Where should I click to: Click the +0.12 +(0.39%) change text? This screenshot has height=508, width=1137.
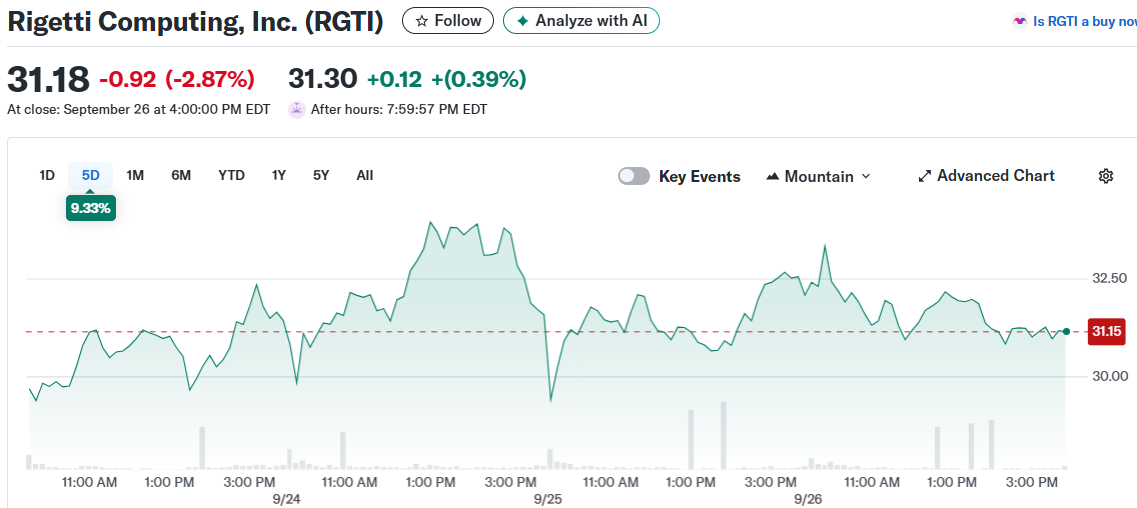pos(447,79)
